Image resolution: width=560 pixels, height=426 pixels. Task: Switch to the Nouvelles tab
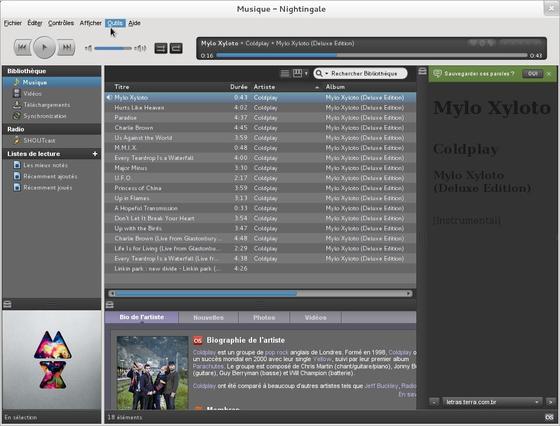tap(209, 317)
